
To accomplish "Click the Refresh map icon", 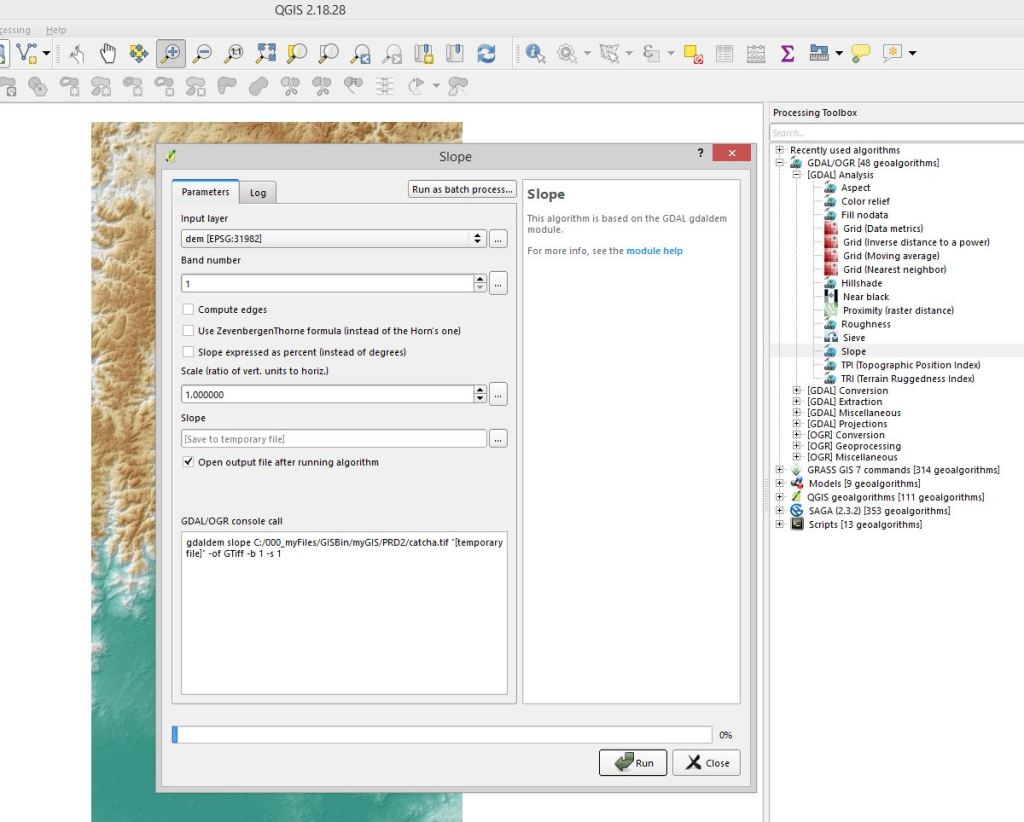I will coord(486,53).
